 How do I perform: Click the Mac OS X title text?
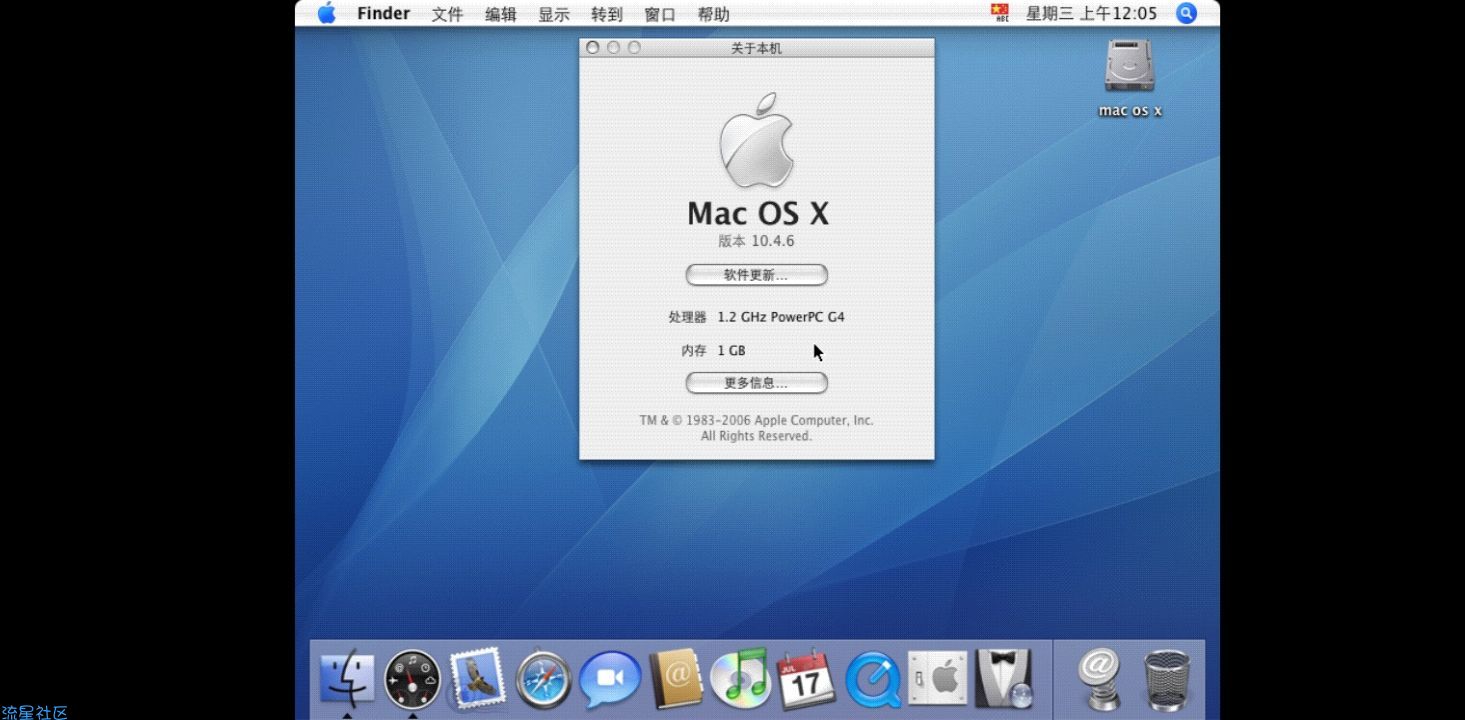click(x=758, y=213)
